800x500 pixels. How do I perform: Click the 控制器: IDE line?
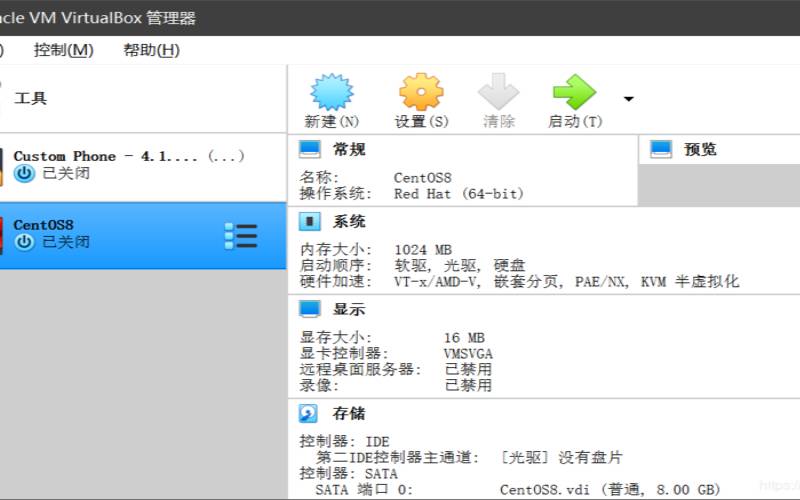pos(344,441)
